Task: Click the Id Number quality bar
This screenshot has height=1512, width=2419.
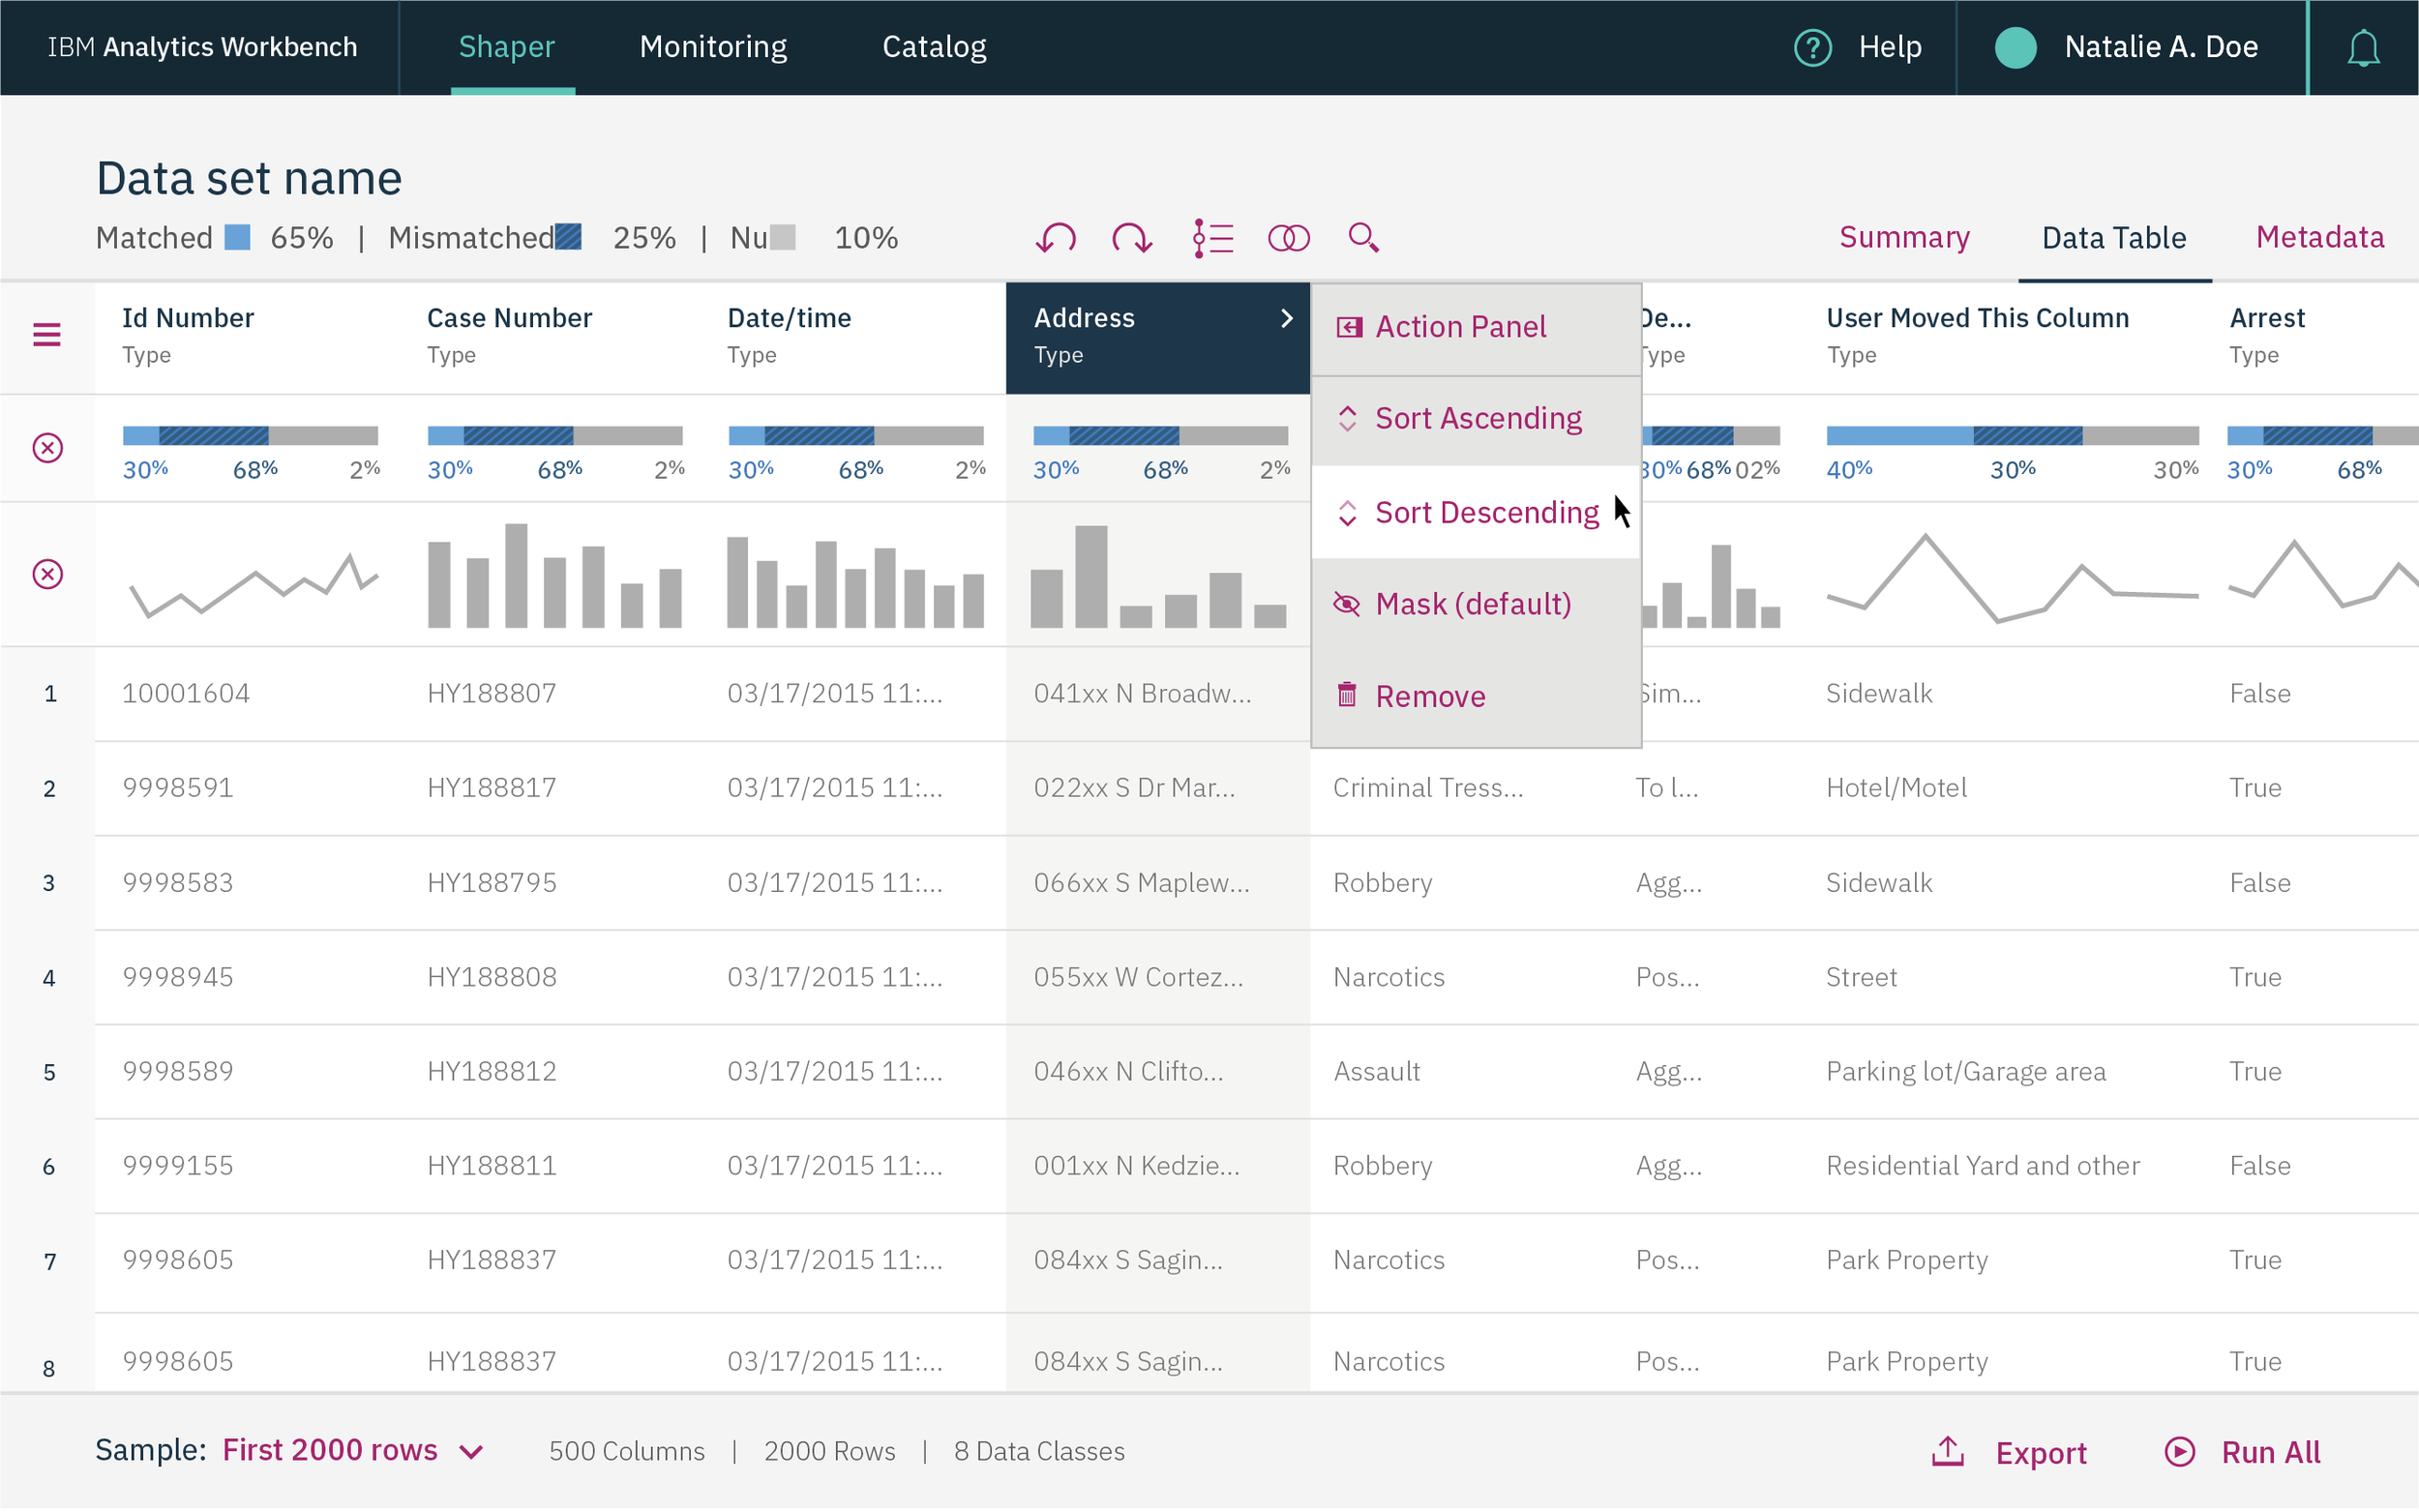Action: coord(250,436)
